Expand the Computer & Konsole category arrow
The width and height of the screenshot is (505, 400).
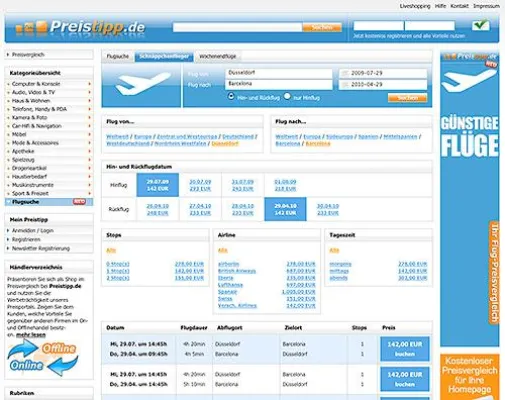(89, 84)
